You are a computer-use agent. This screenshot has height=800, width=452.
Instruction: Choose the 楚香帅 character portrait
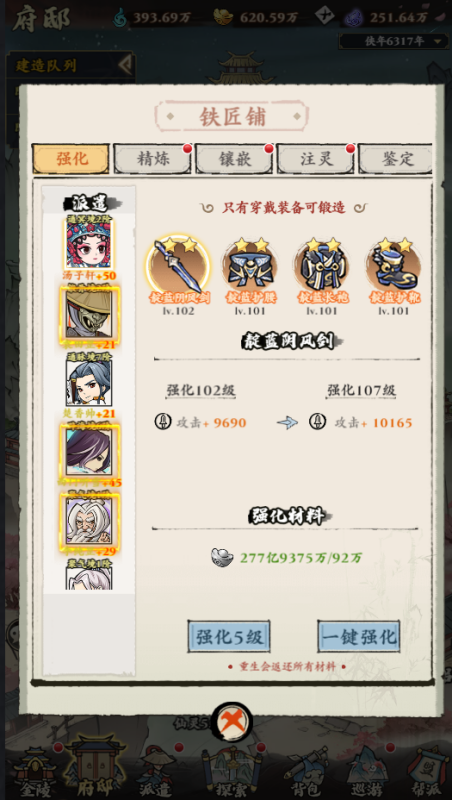(x=89, y=382)
